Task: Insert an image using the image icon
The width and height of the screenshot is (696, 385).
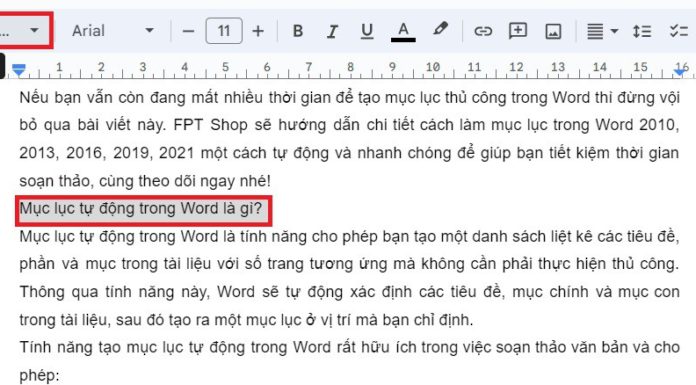Action: click(553, 31)
